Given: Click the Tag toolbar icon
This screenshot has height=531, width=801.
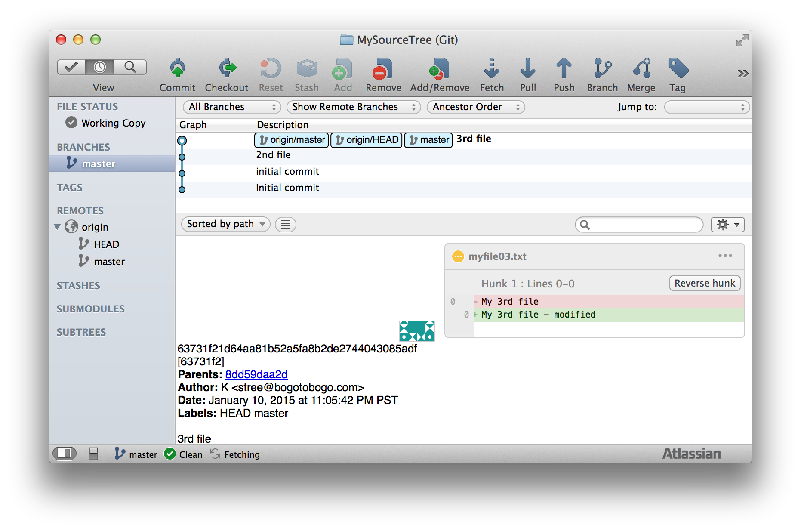Looking at the screenshot, I should pyautogui.click(x=678, y=68).
